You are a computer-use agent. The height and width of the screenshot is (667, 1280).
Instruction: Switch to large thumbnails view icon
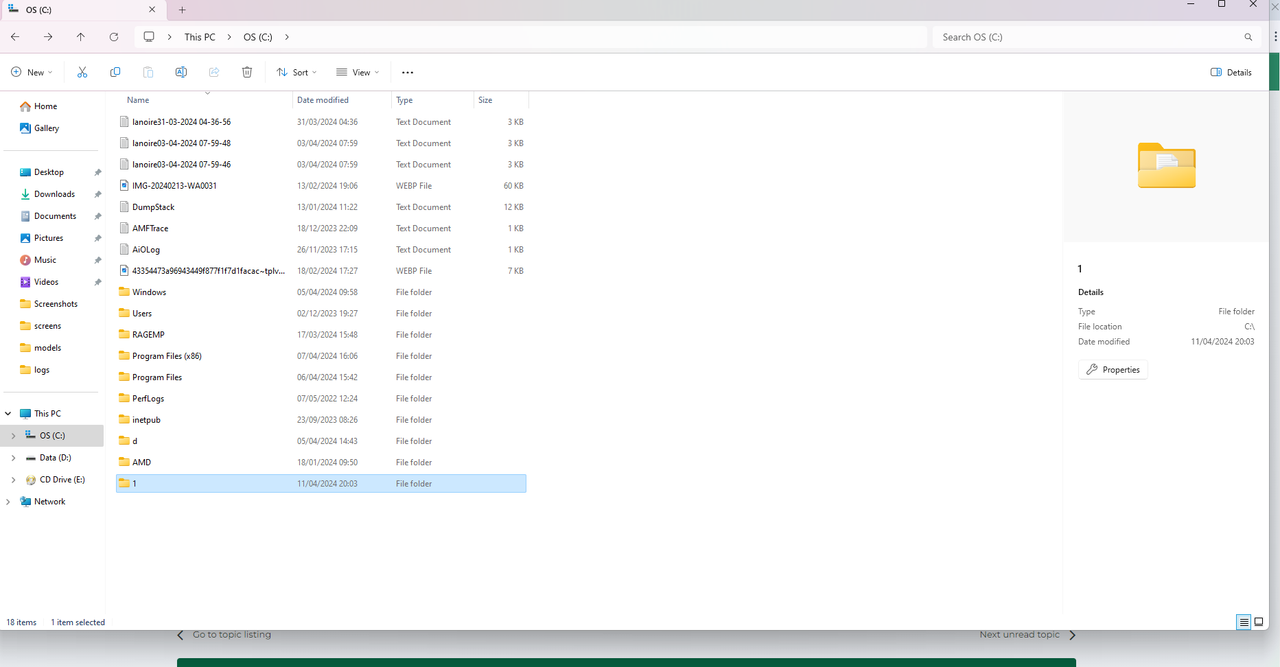[x=1259, y=622]
